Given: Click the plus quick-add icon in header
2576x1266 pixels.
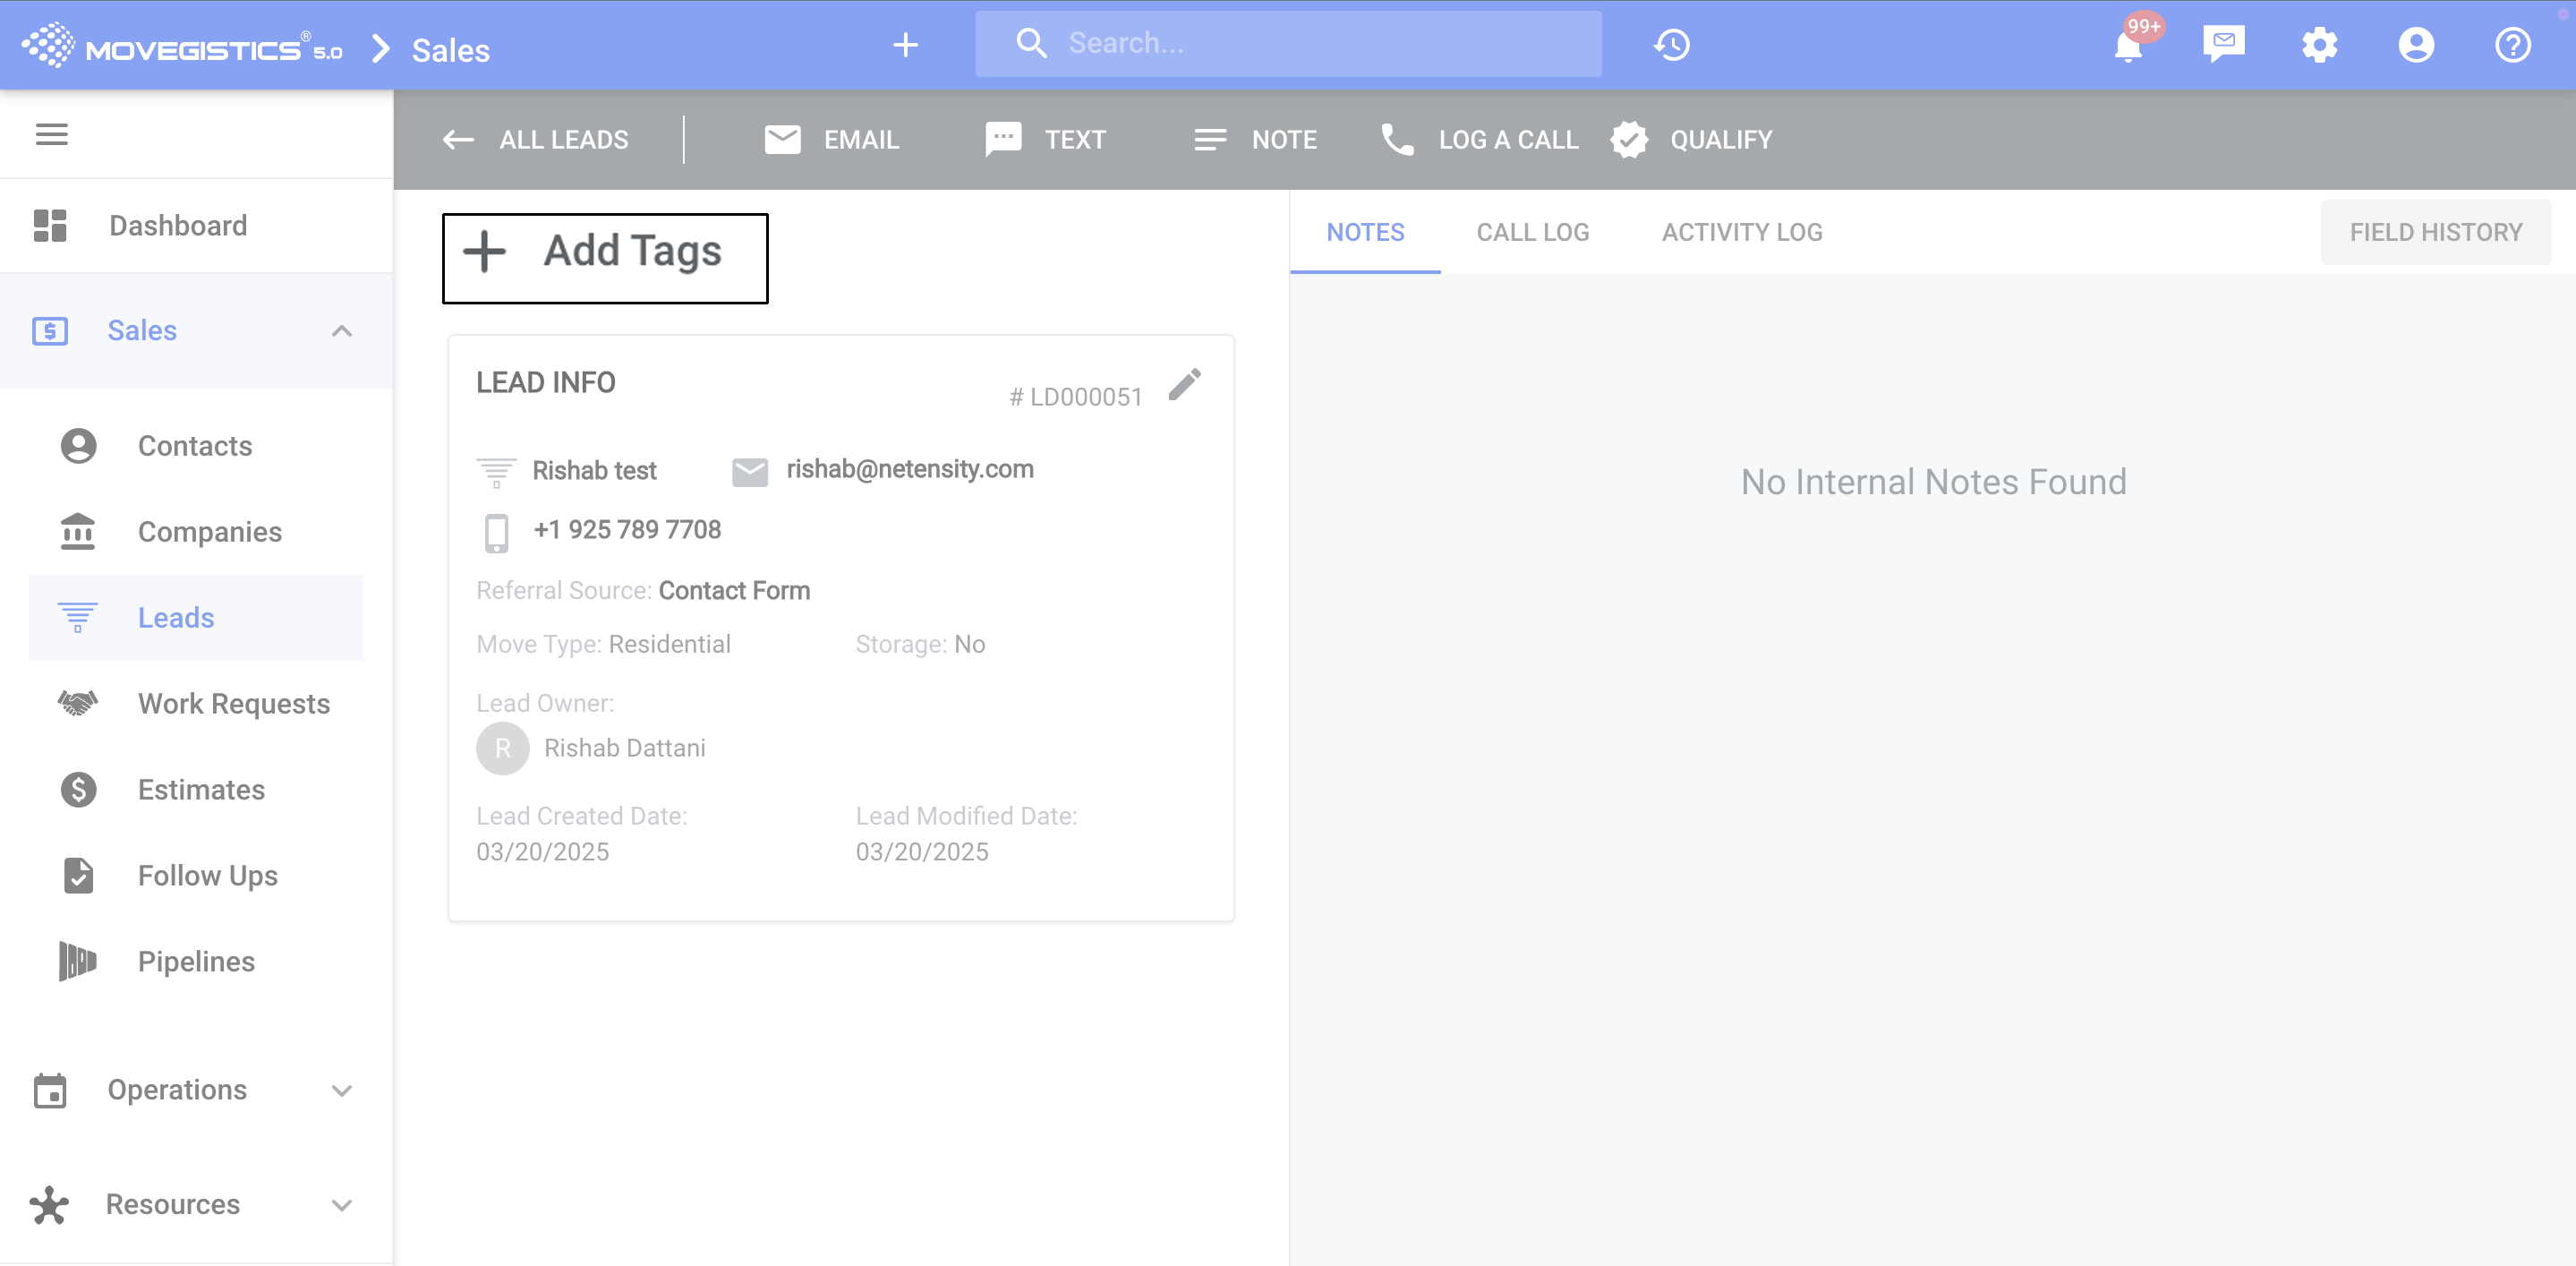Looking at the screenshot, I should click(905, 45).
